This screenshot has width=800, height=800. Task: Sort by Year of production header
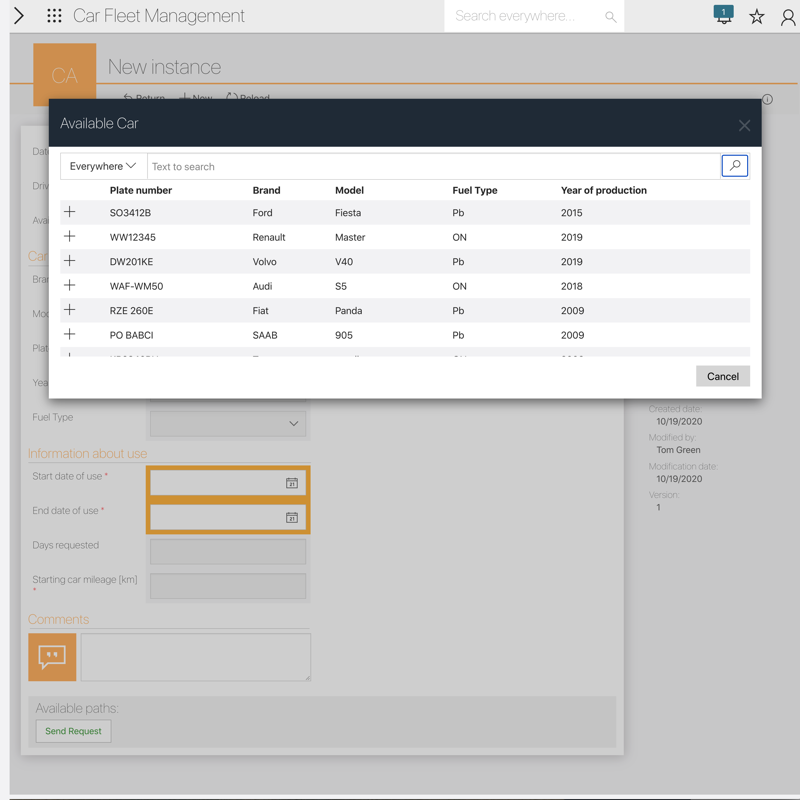click(604, 190)
